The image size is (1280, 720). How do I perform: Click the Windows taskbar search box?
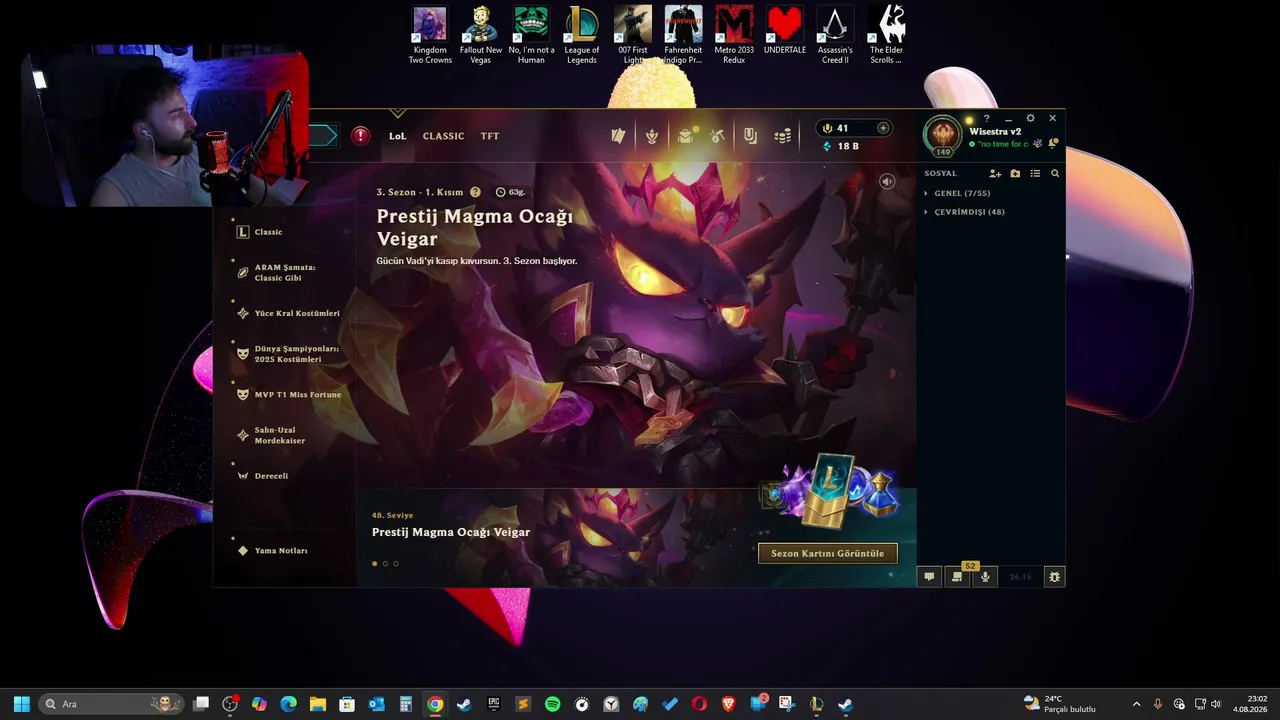(x=111, y=704)
